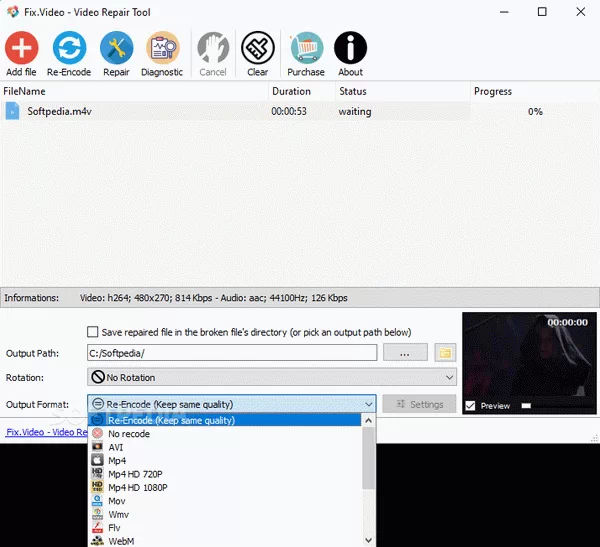600x547 pixels.
Task: Click the Duration column header
Action: click(x=302, y=91)
